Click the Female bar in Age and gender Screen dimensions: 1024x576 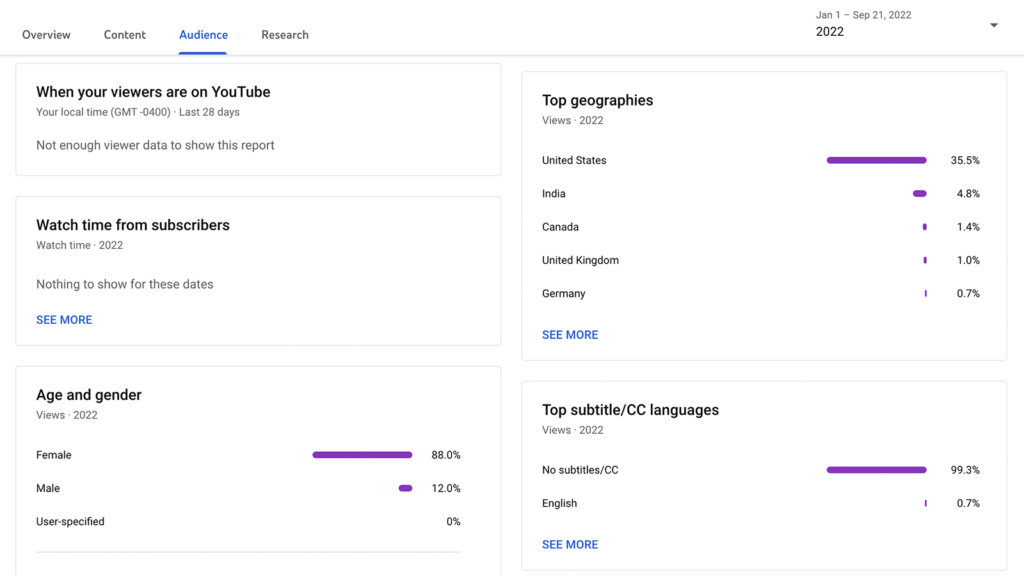362,454
